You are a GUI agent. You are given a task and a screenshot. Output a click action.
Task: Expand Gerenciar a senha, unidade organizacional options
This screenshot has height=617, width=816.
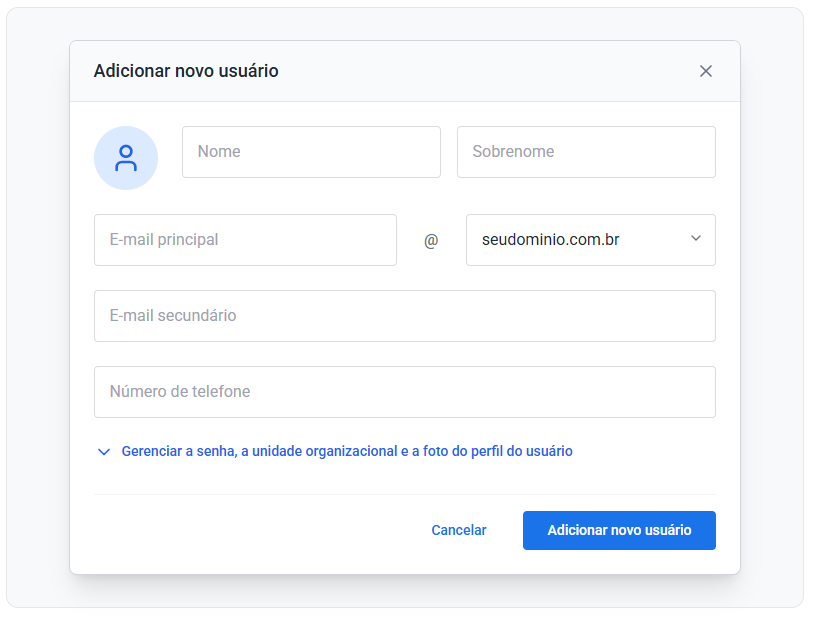(x=346, y=451)
